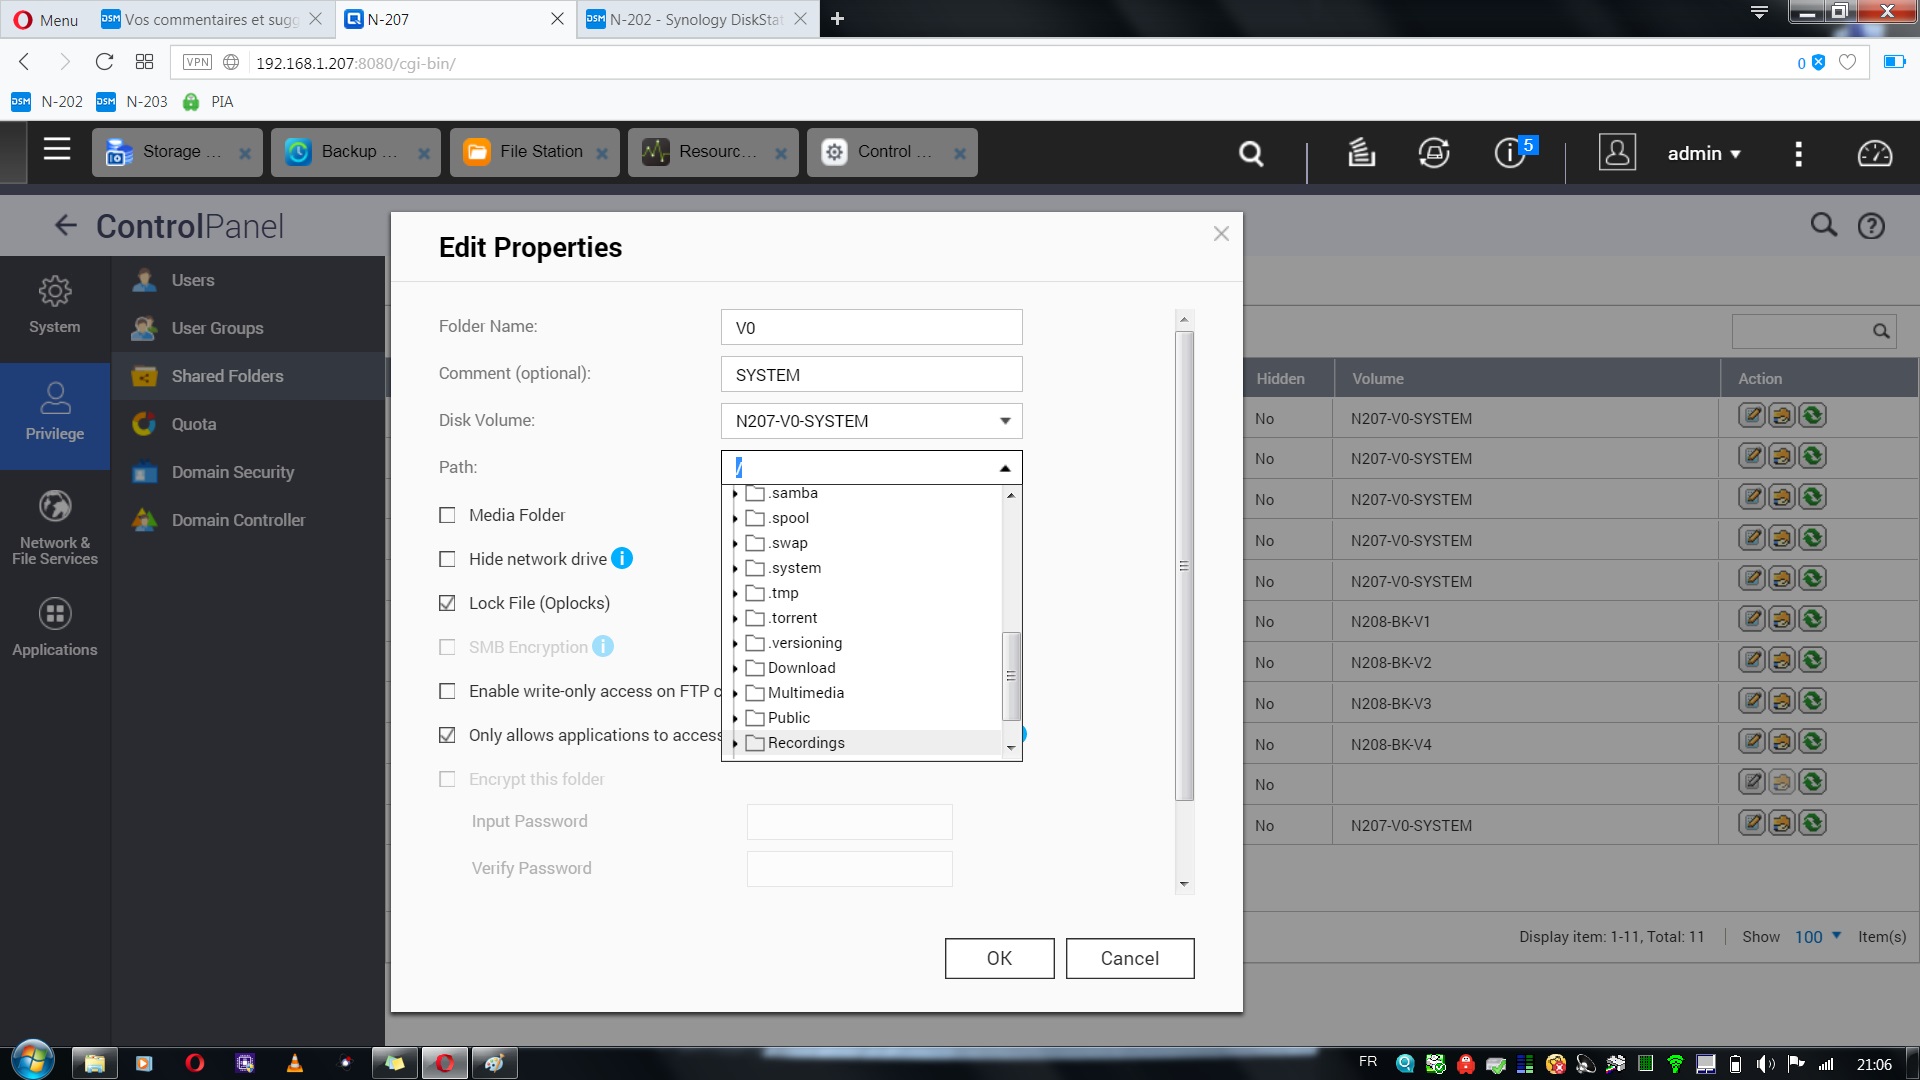Open Control Panel help question mark icon

(1871, 226)
